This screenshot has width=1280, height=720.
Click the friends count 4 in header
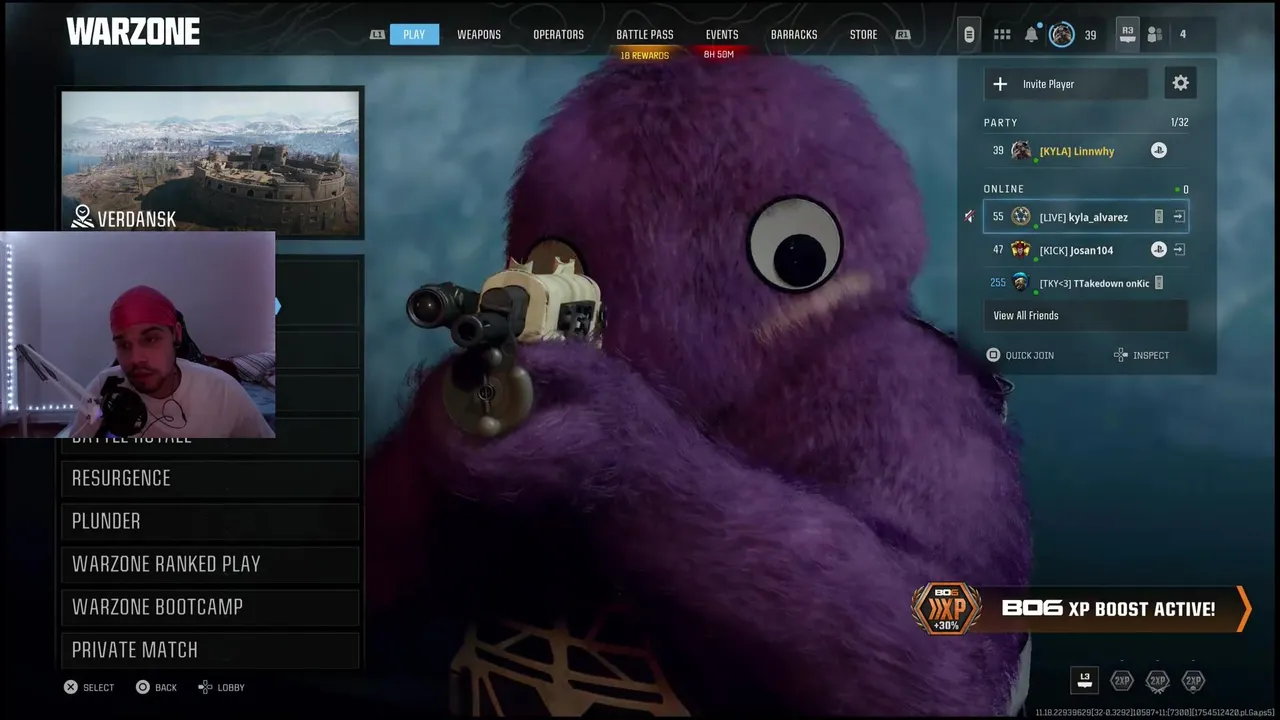click(x=1183, y=34)
